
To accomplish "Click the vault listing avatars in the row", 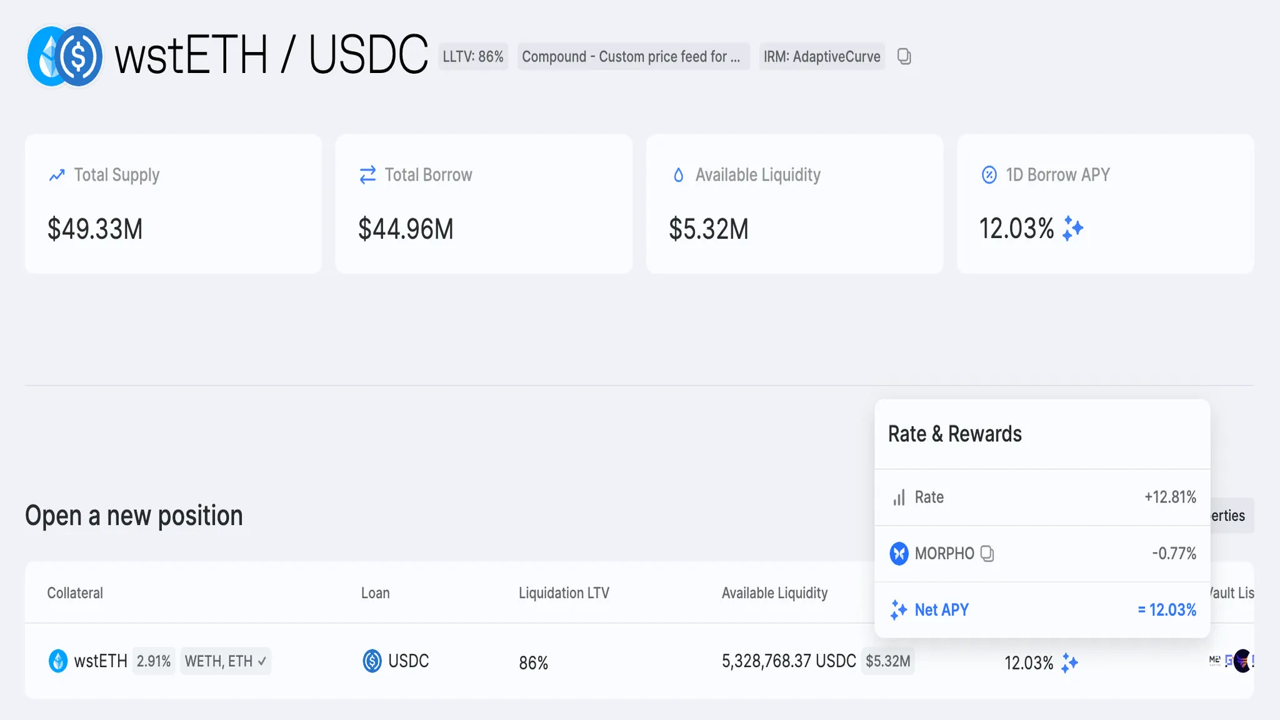I will tap(1232, 661).
